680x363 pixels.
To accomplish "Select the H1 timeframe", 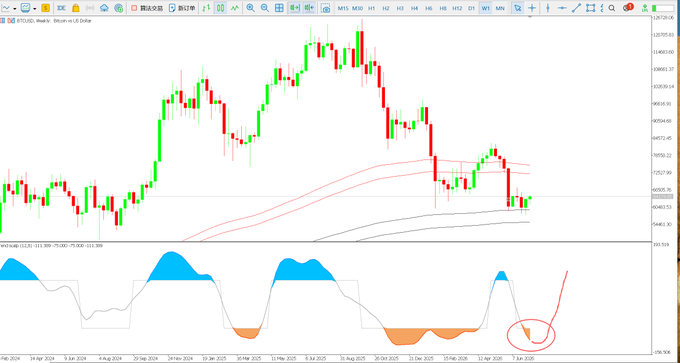I will [x=372, y=8].
